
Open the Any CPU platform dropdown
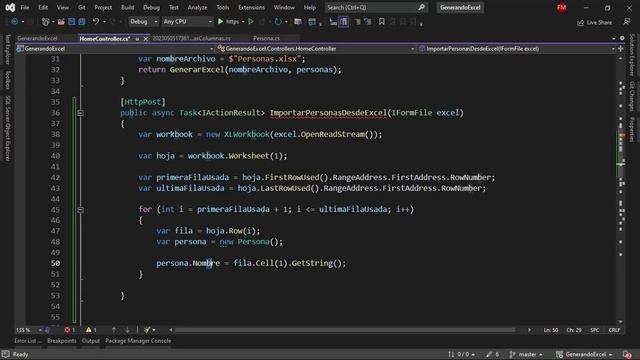click(187, 22)
